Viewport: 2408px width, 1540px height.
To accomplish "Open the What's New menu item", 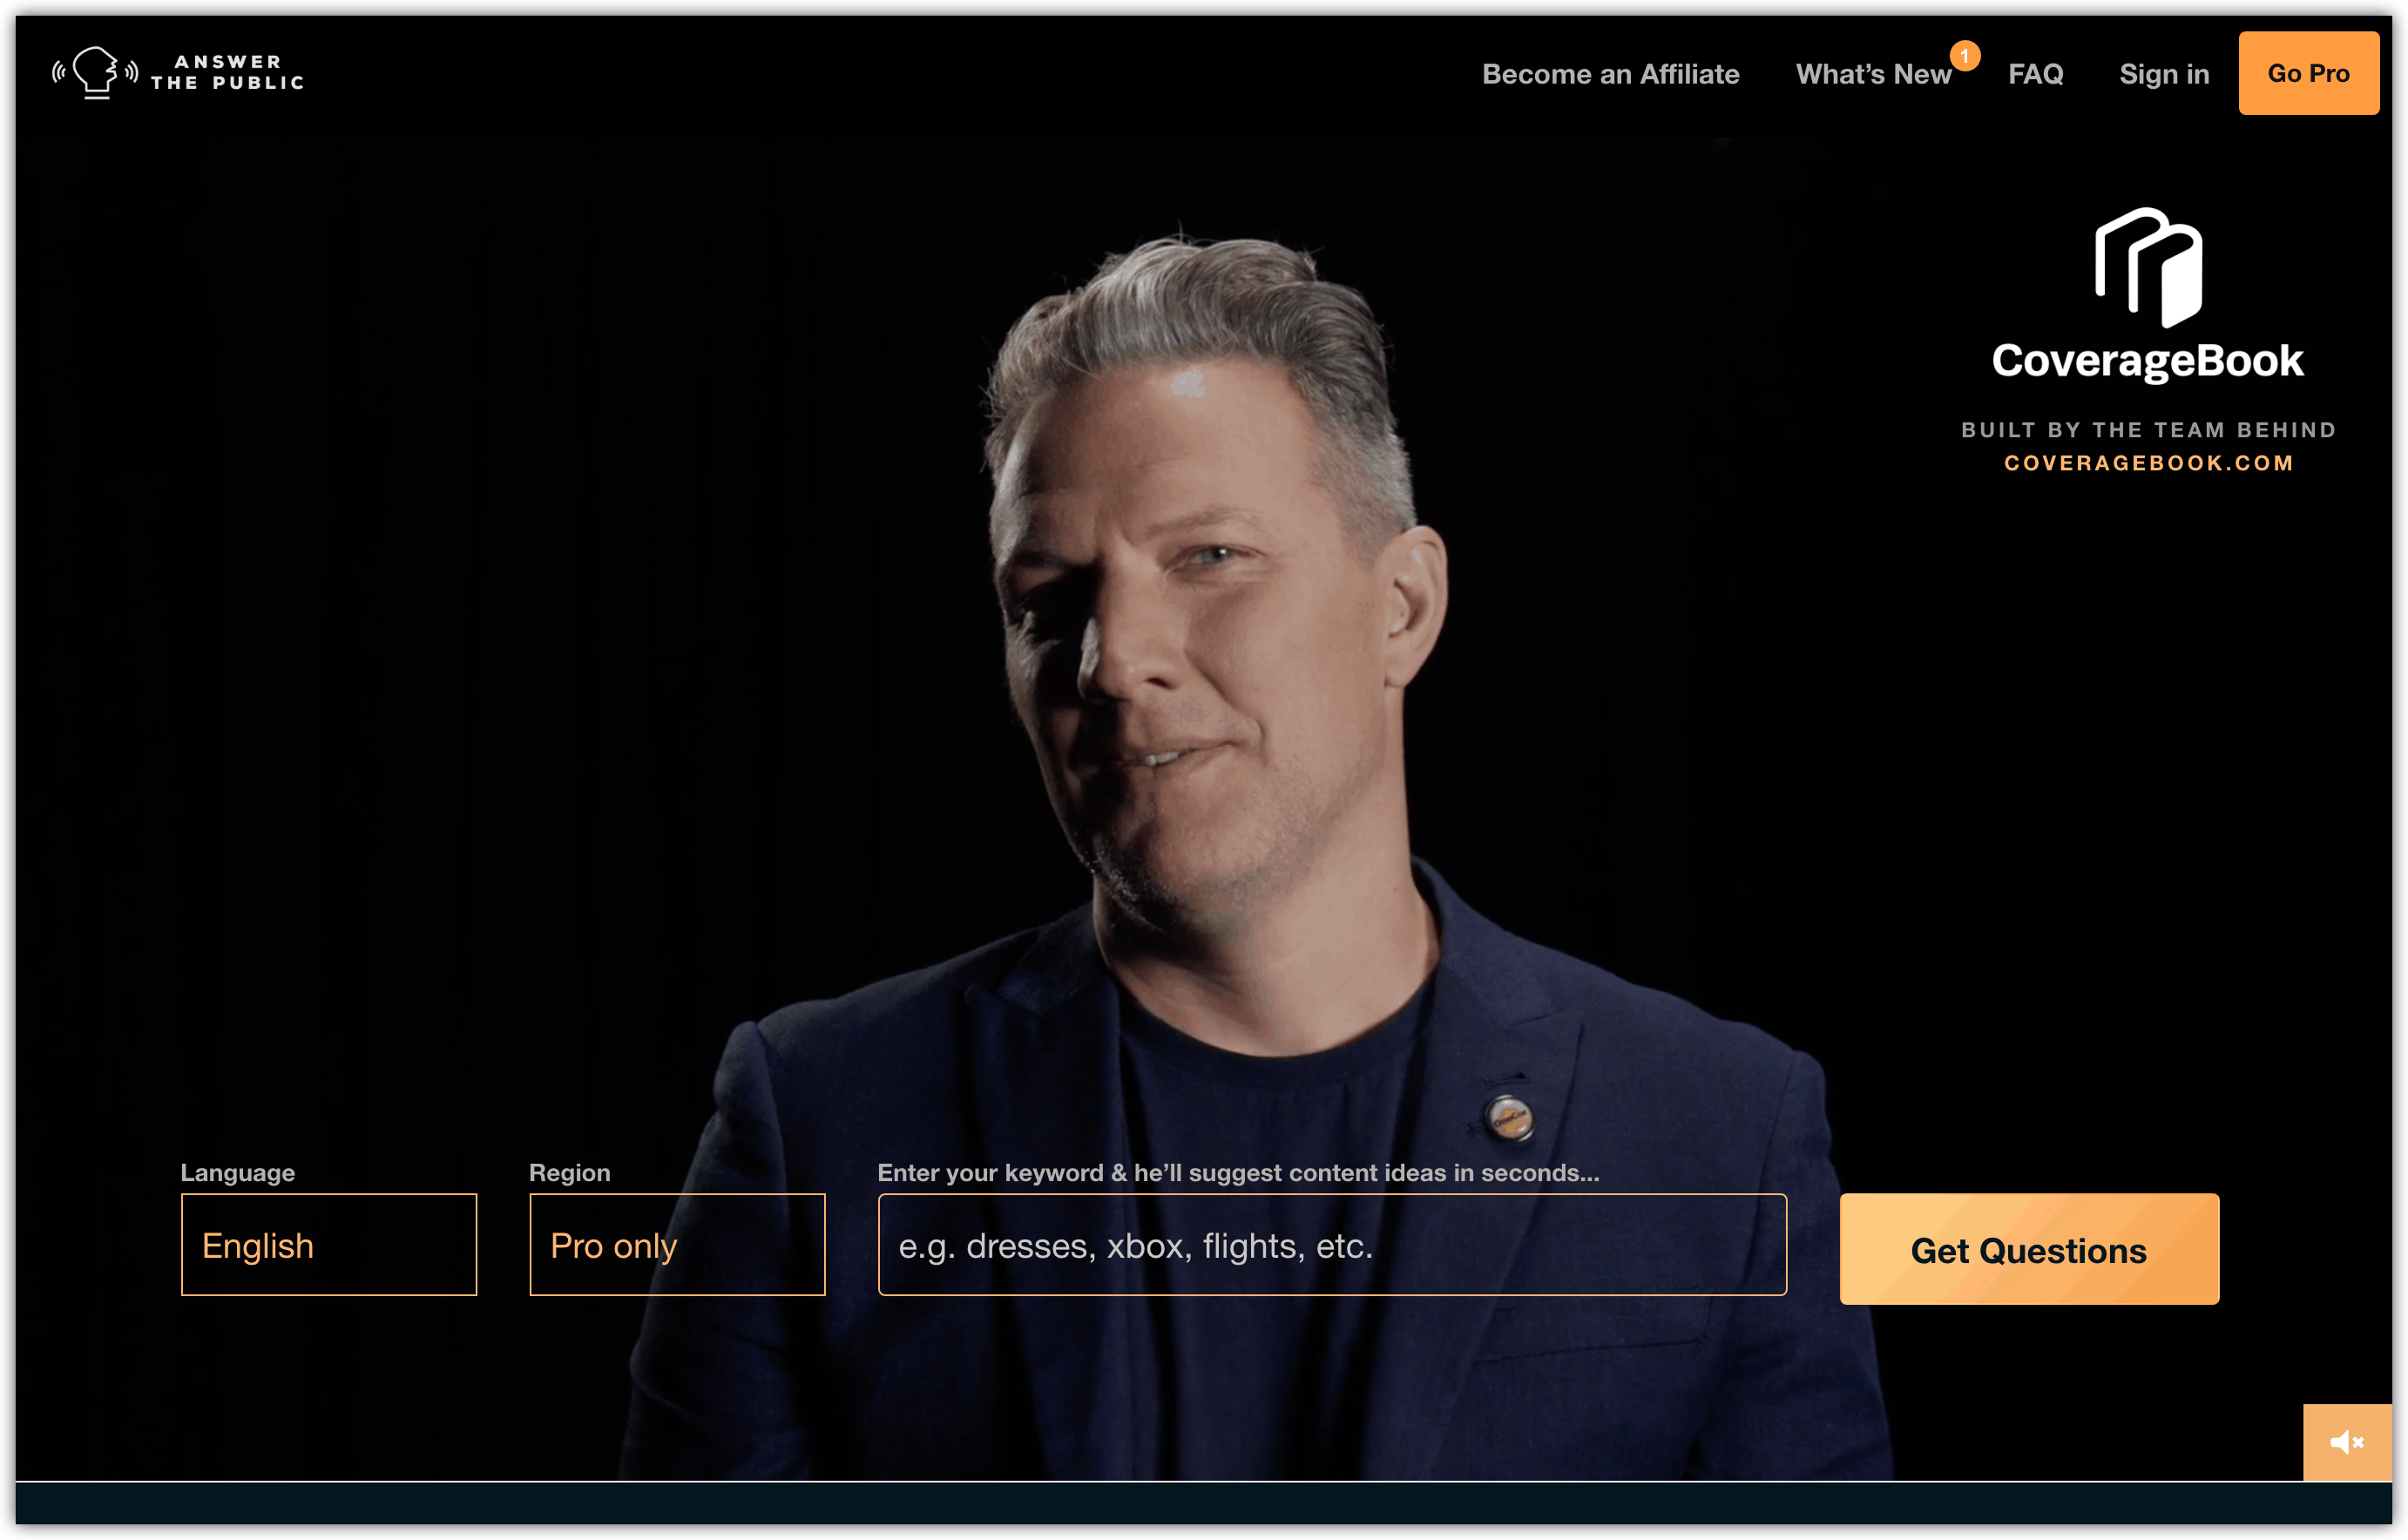I will 1873,74.
